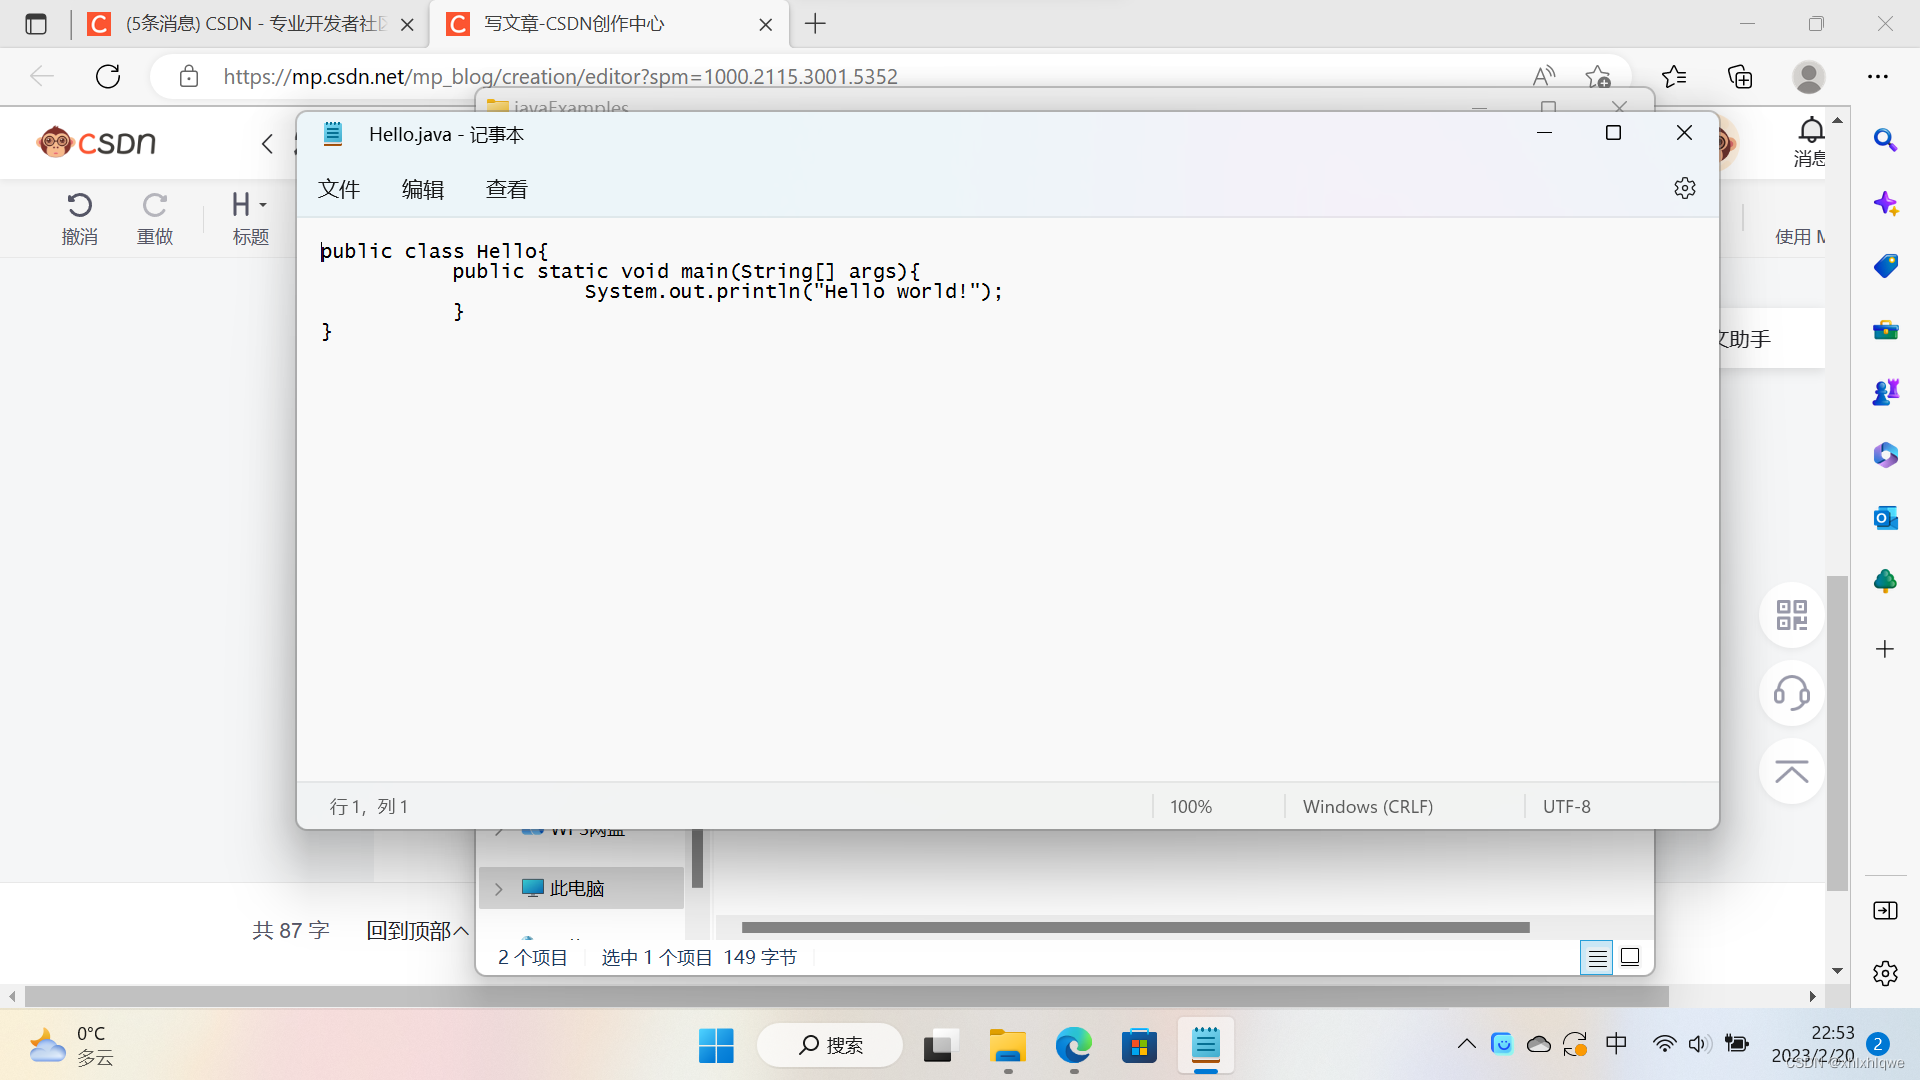Screen dimensions: 1920x1080
Task: Expand the 此电脑 tree node
Action: tap(498, 889)
